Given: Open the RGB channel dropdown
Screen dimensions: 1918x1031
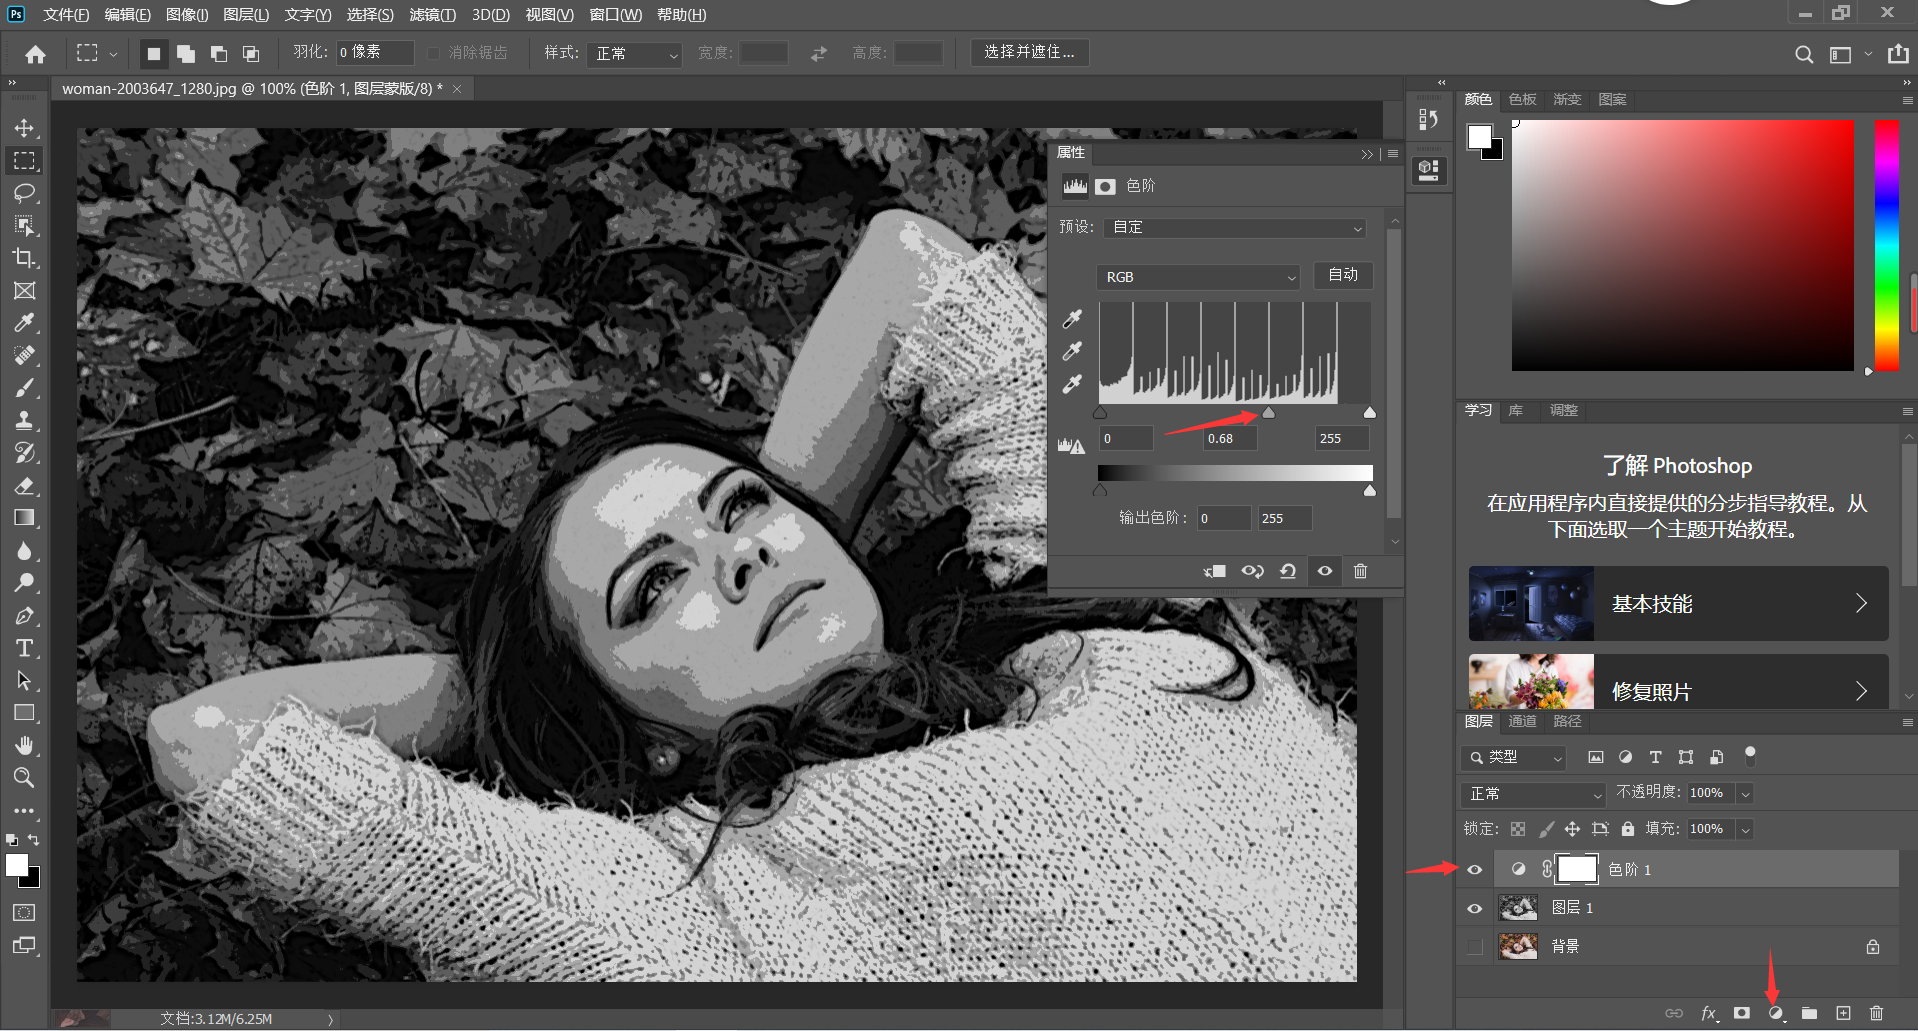Looking at the screenshot, I should pos(1198,277).
